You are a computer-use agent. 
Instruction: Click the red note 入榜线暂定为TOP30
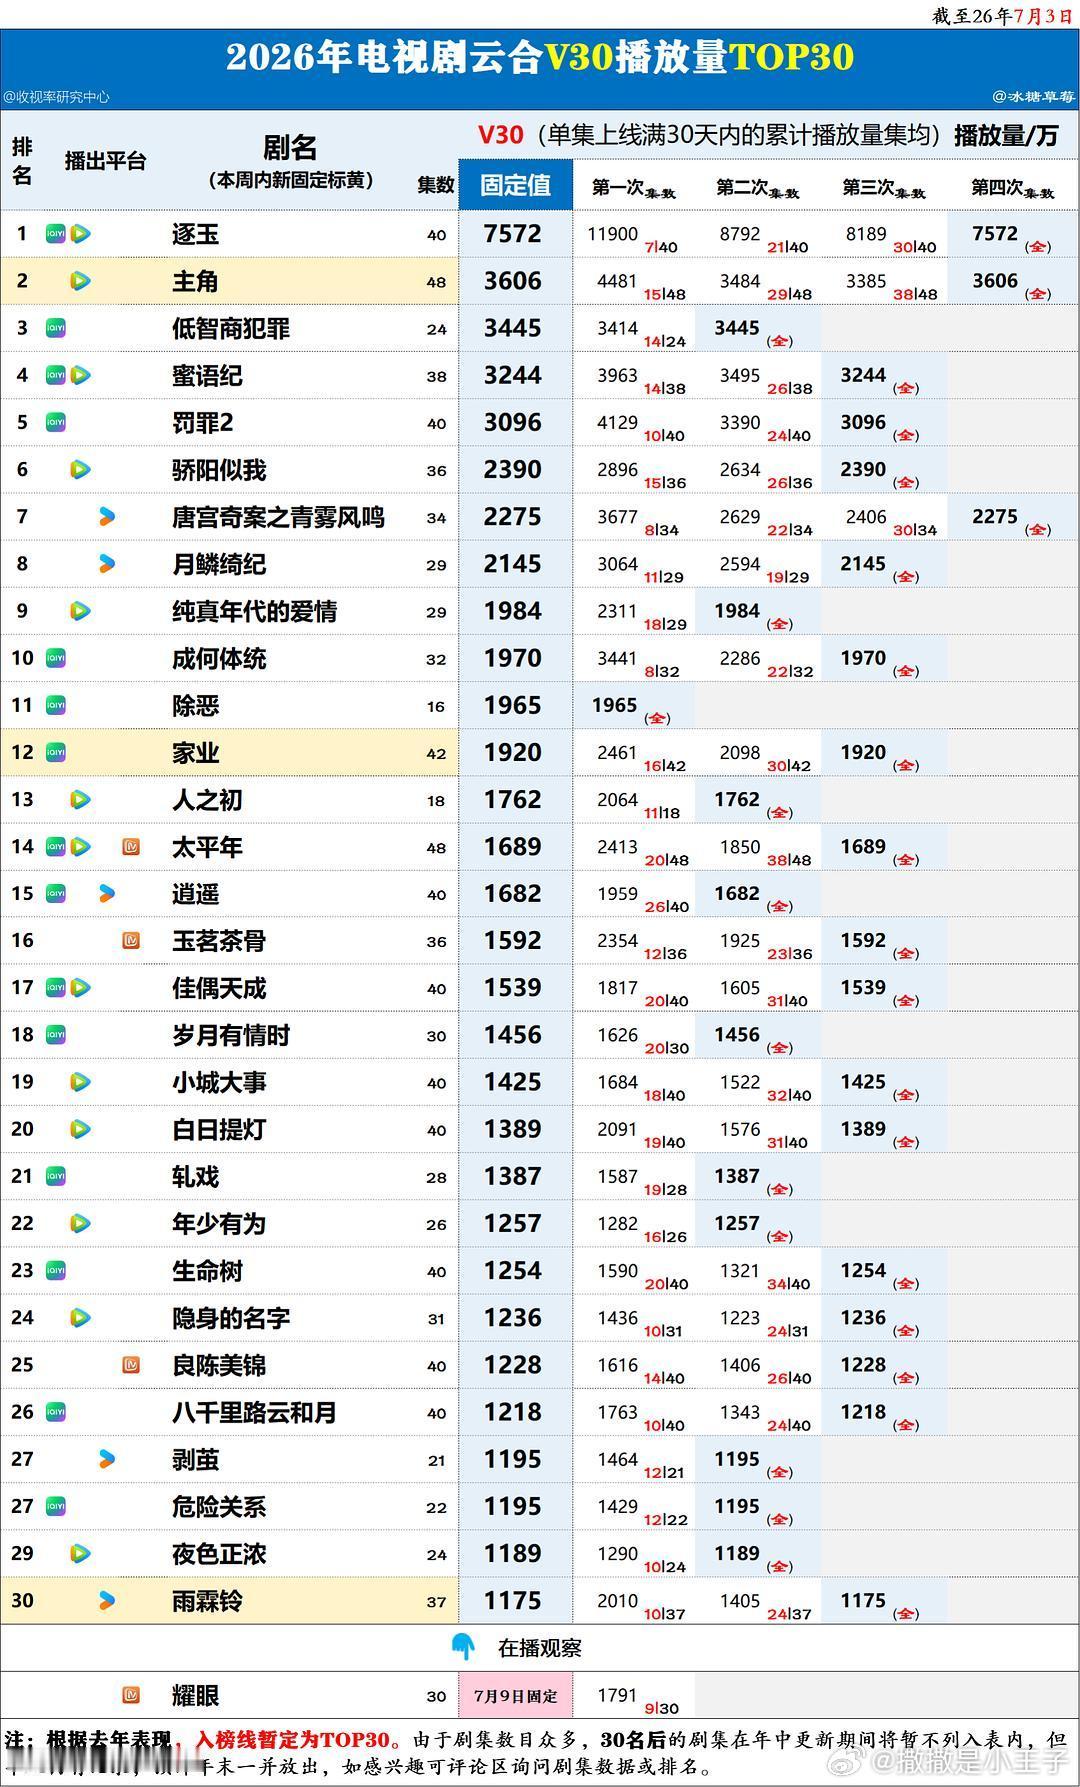tap(295, 1740)
